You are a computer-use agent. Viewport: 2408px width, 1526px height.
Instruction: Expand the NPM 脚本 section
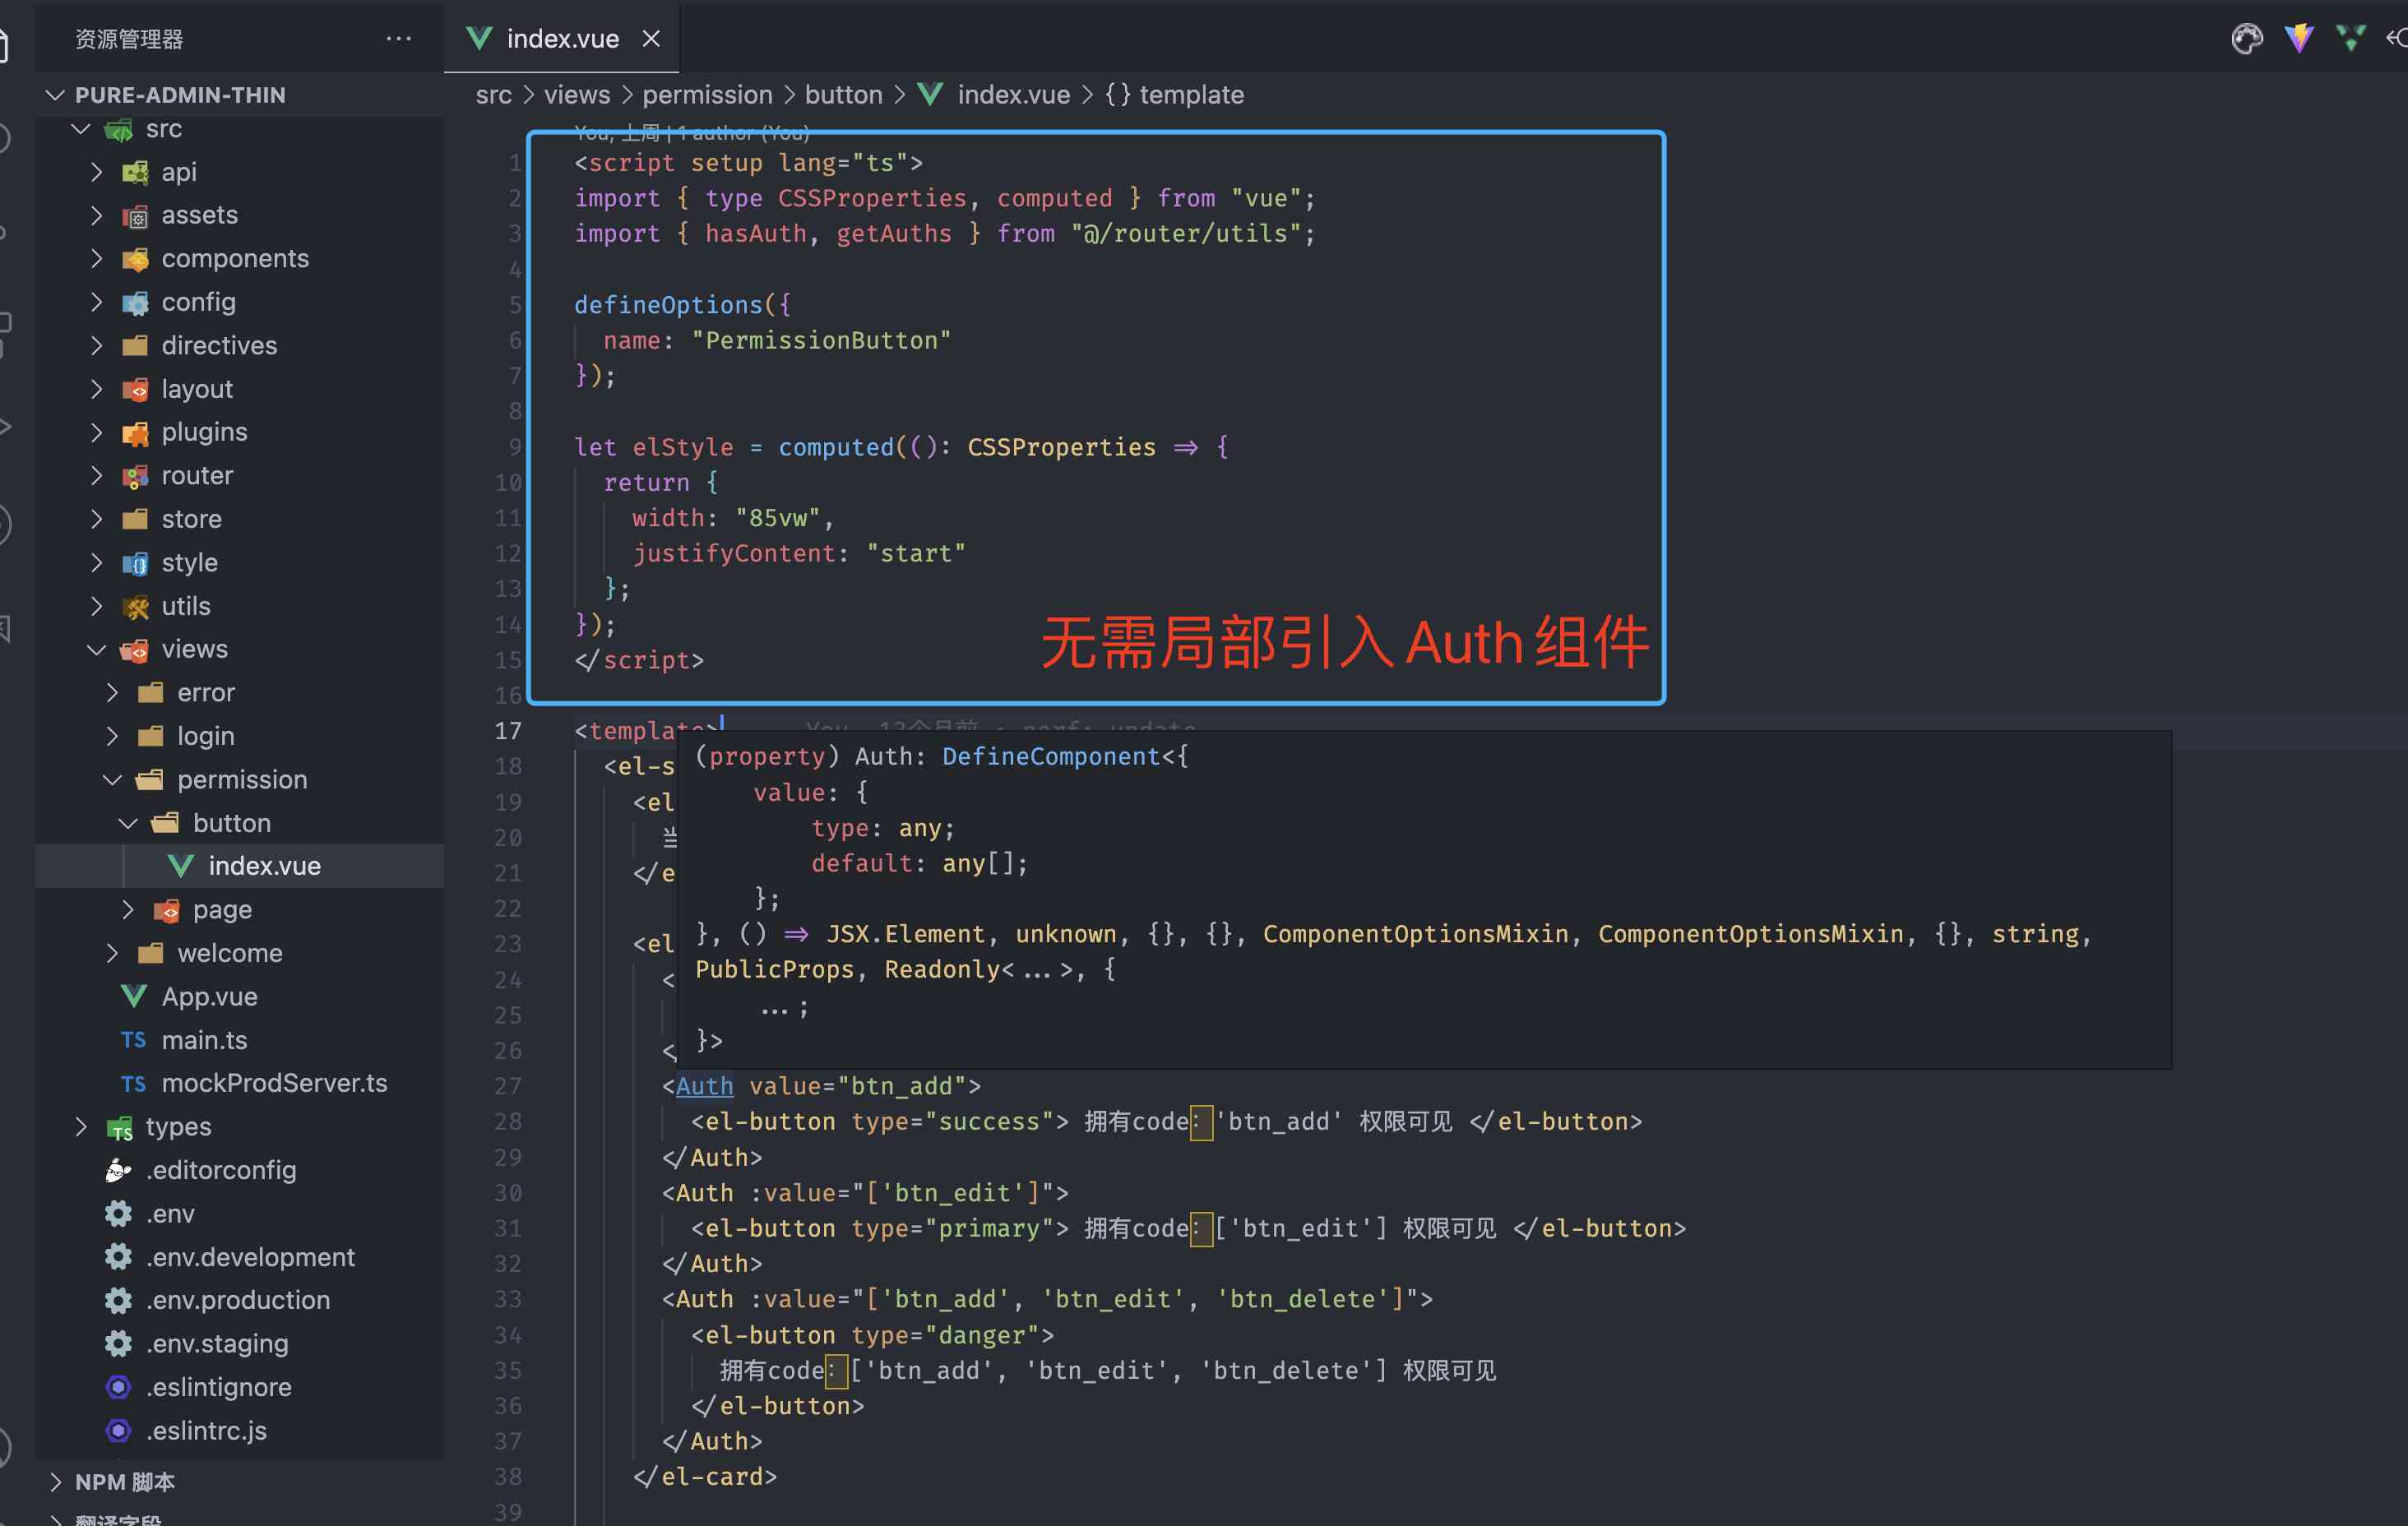(x=125, y=1481)
